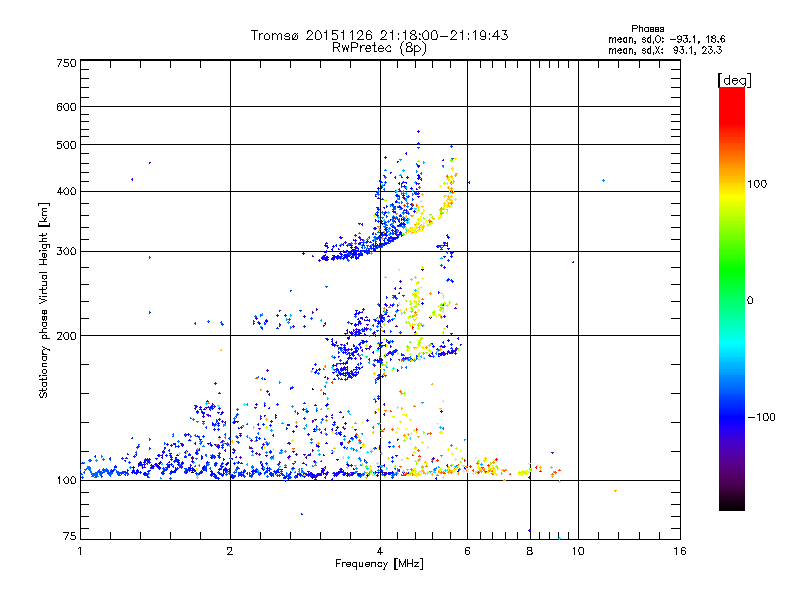Click the x-axis label '16'
Screen dimensions: 800x600
[x=680, y=551]
